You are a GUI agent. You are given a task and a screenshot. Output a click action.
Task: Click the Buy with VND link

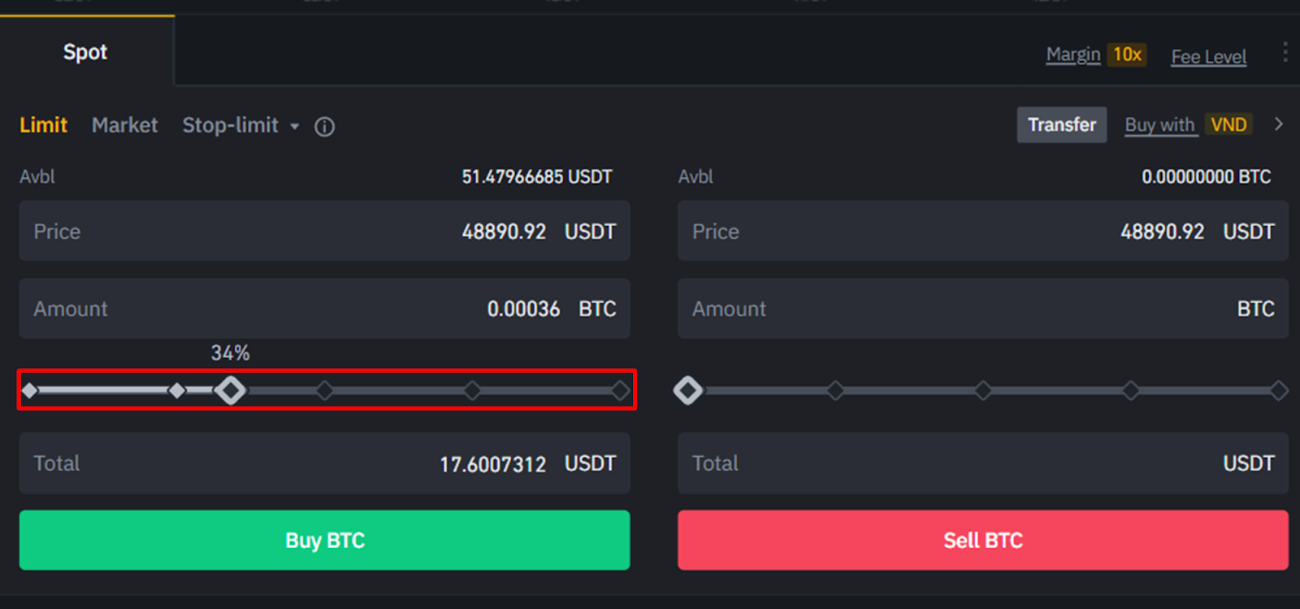[x=1187, y=125]
